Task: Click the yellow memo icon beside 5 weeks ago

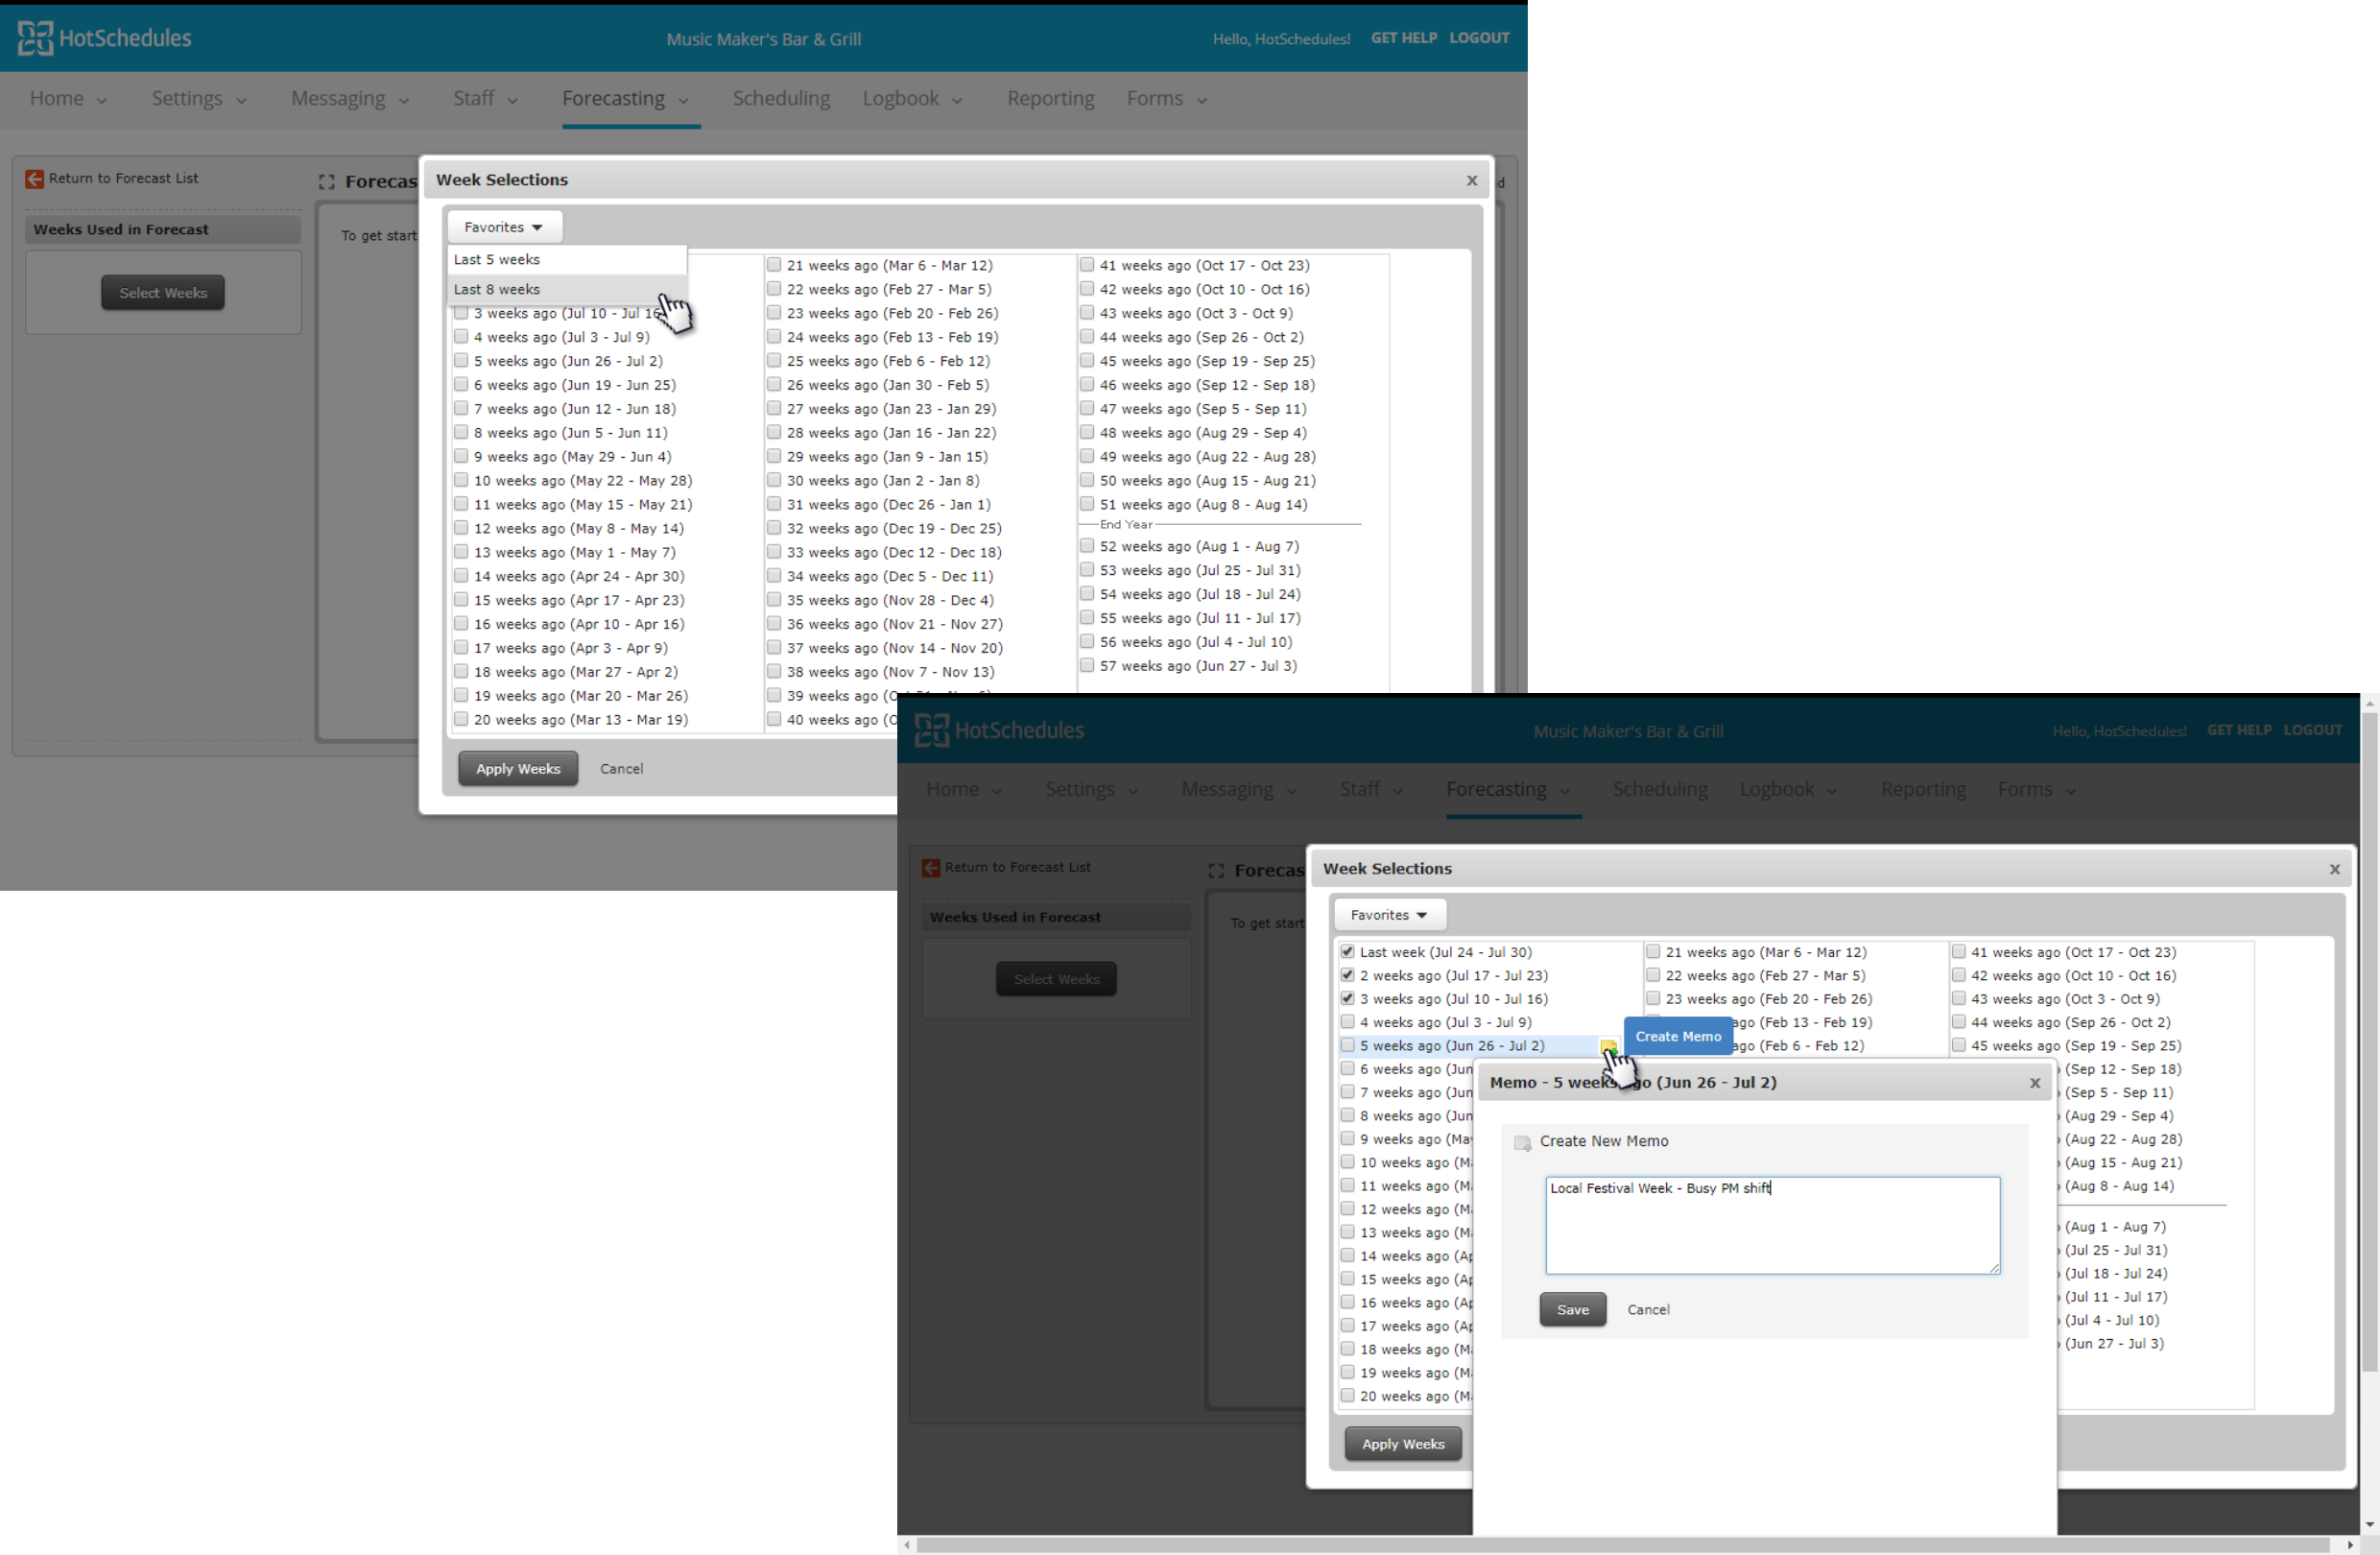Action: [1607, 1046]
